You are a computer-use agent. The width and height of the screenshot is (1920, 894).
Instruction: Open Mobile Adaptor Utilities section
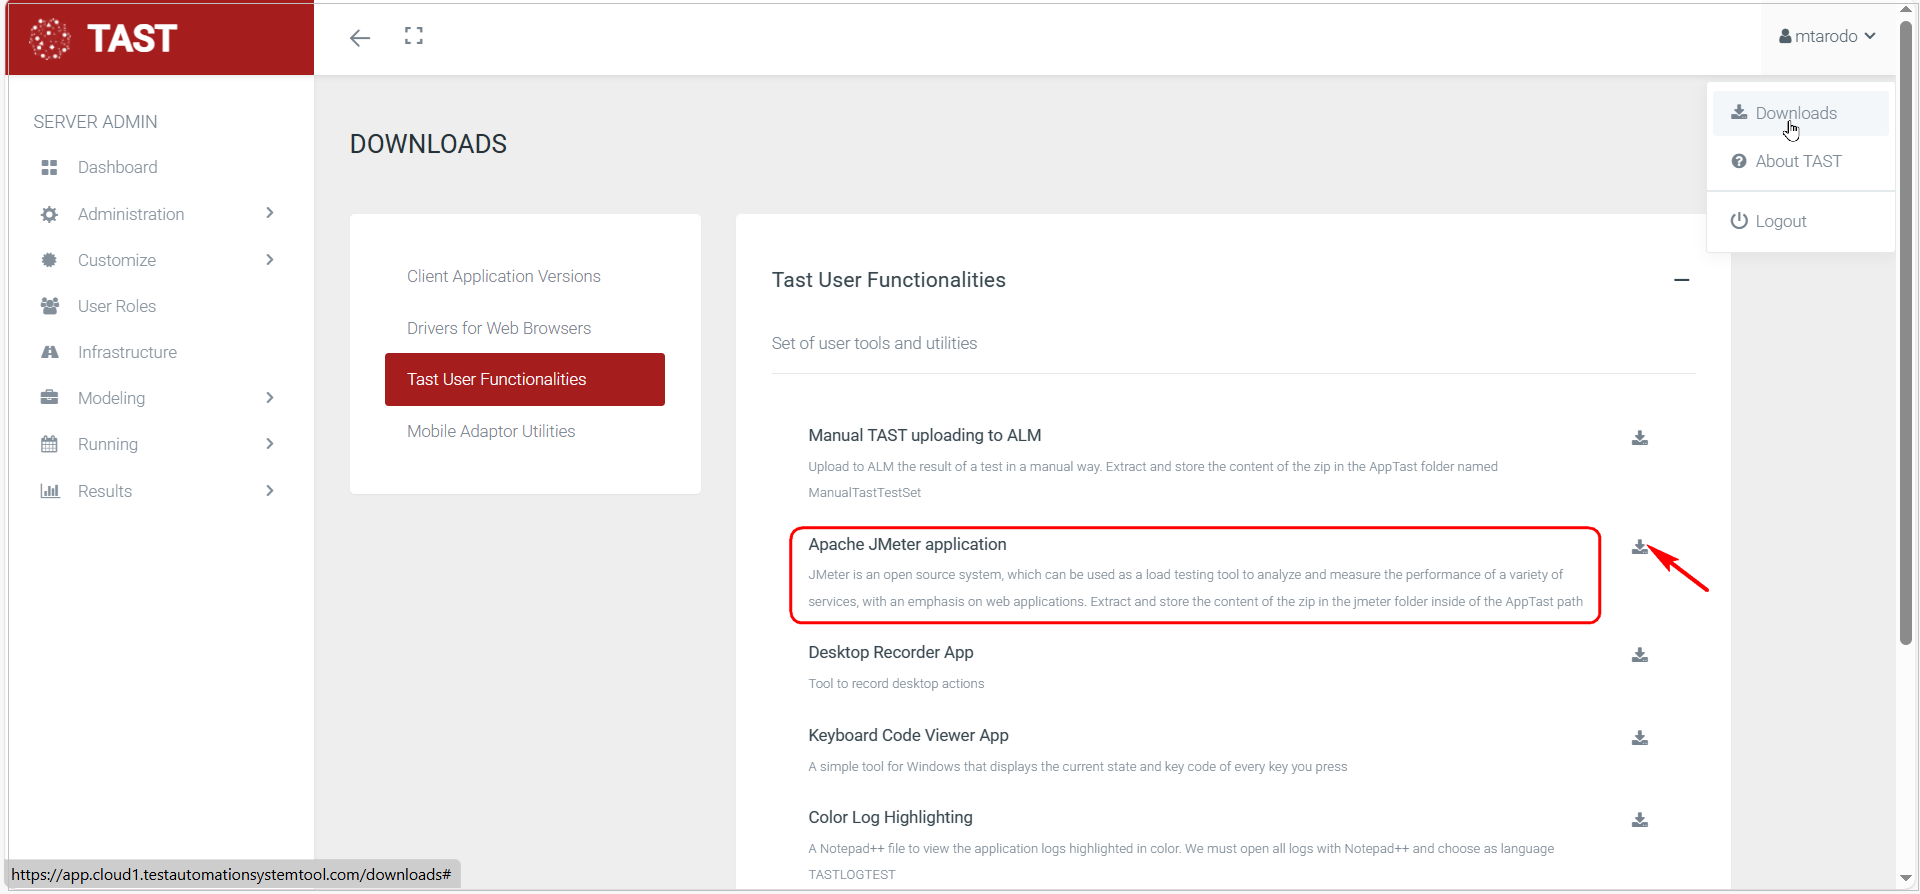tap(490, 431)
